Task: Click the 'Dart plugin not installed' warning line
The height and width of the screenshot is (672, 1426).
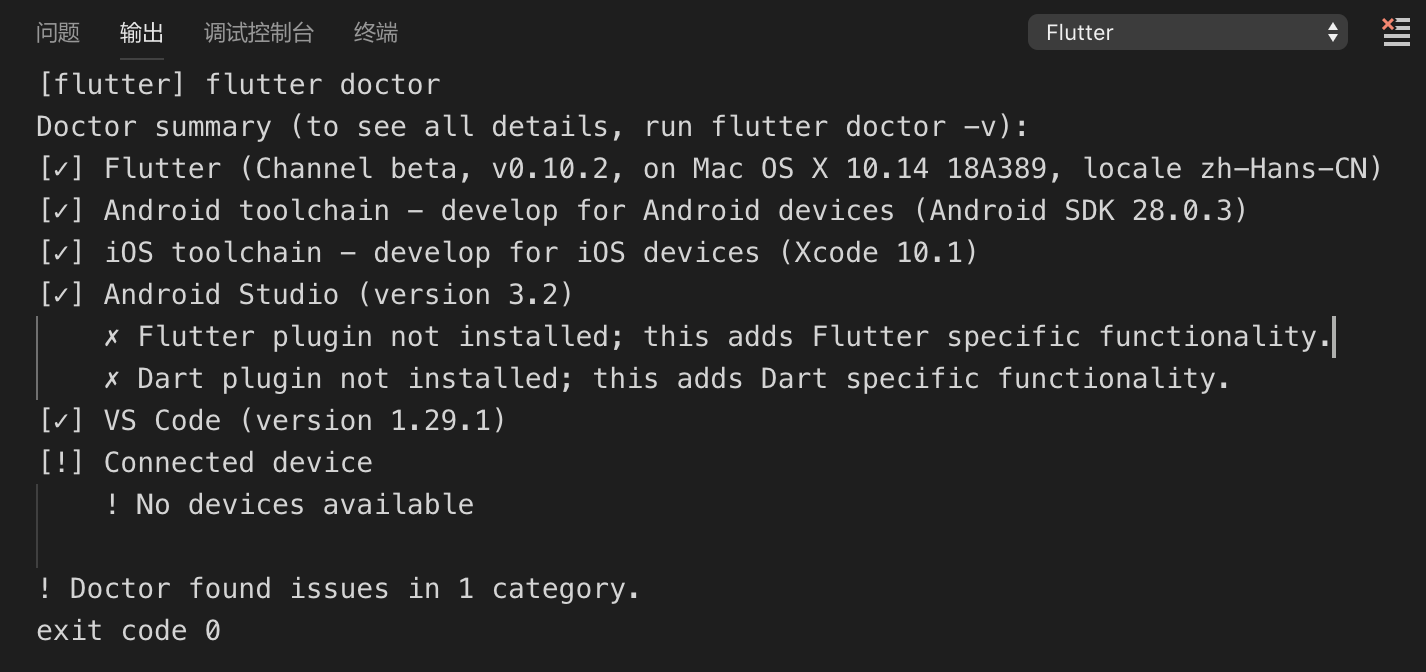Action: pos(666,378)
